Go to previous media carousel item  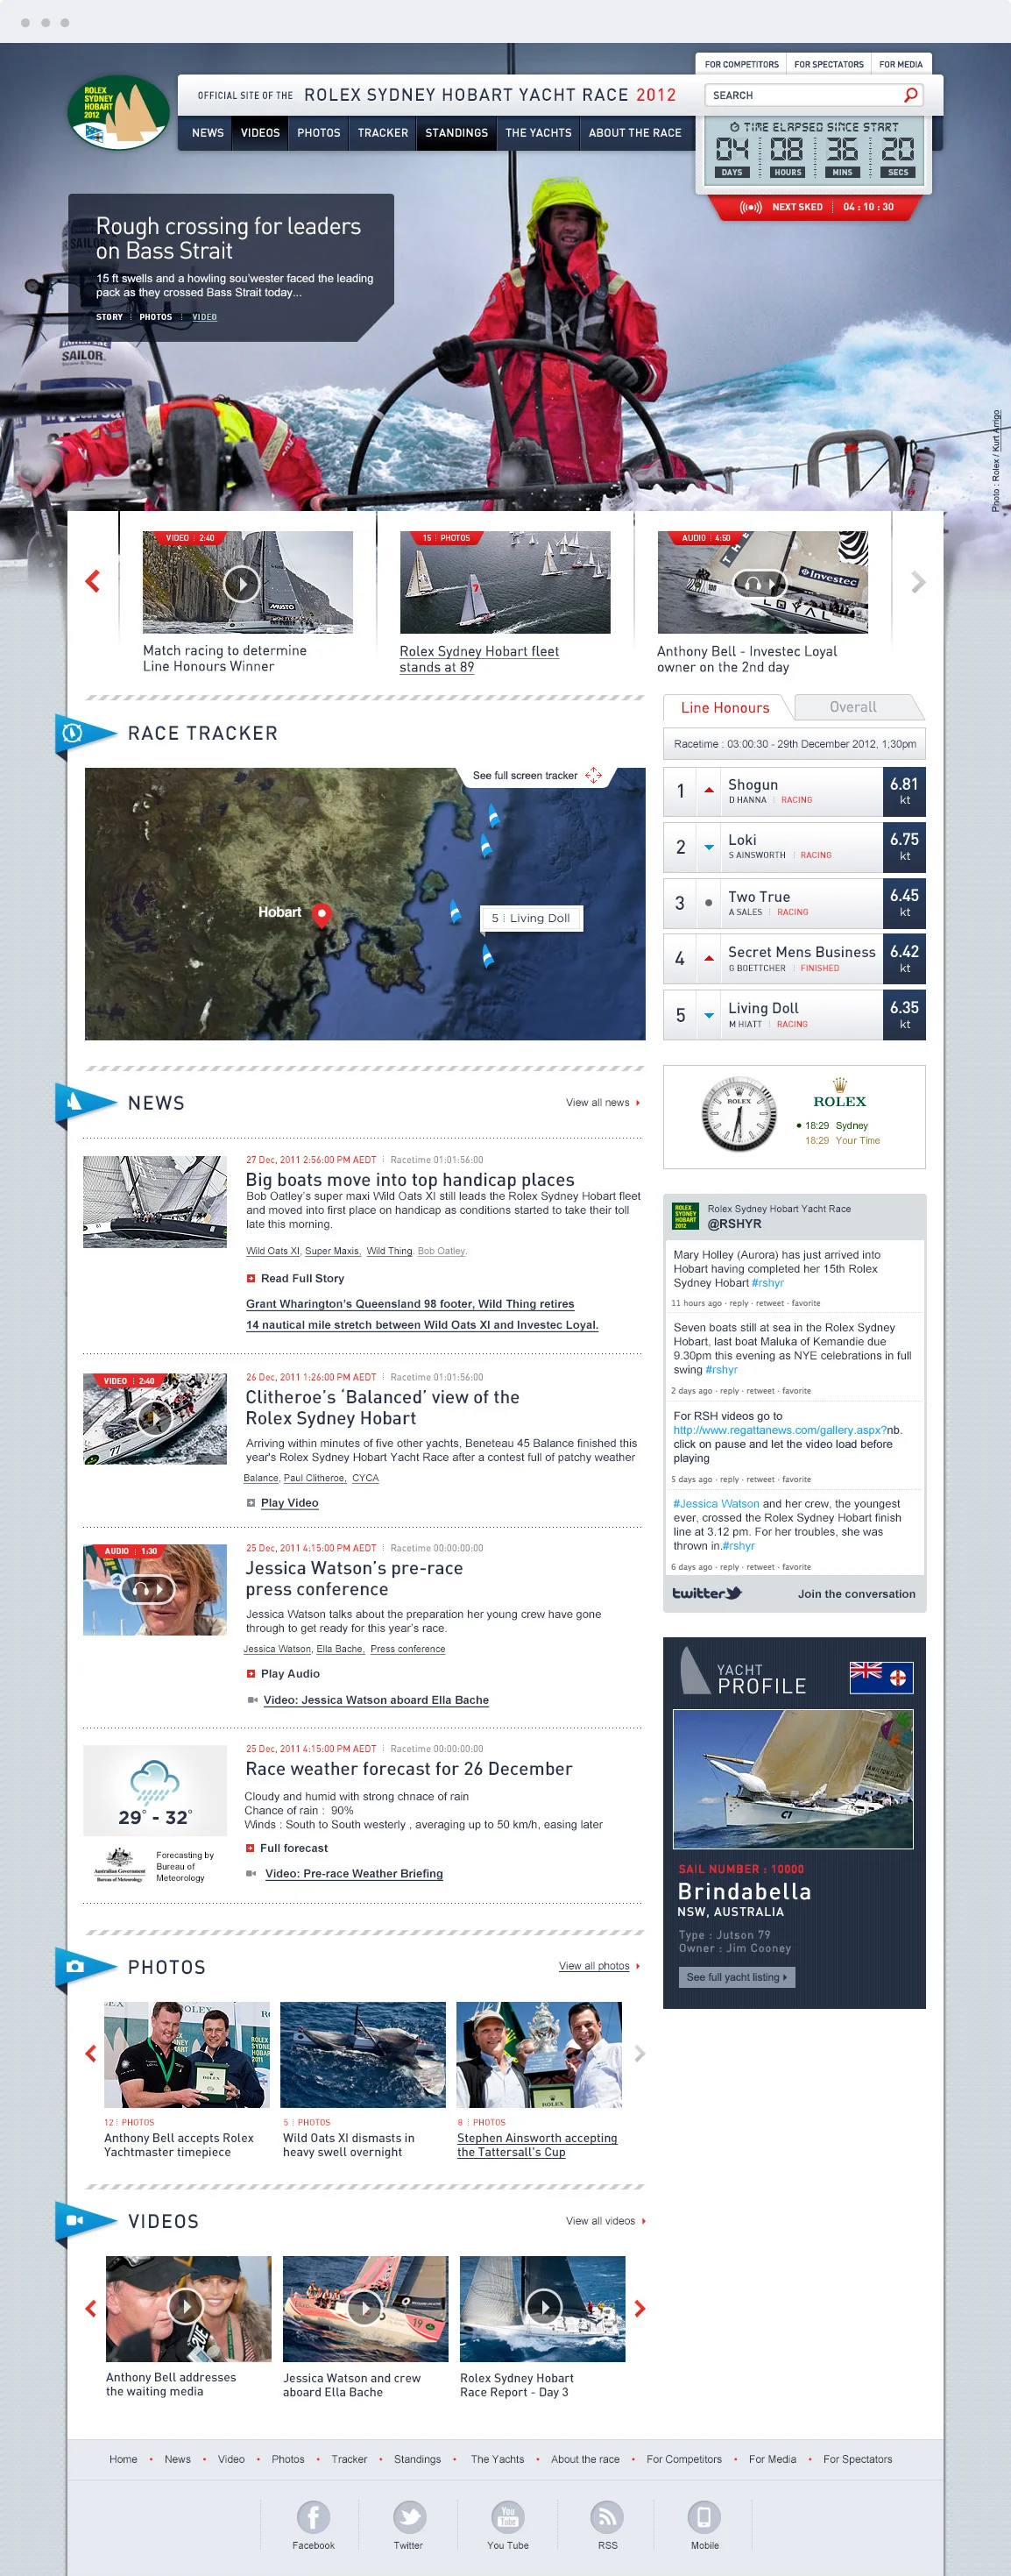(93, 581)
